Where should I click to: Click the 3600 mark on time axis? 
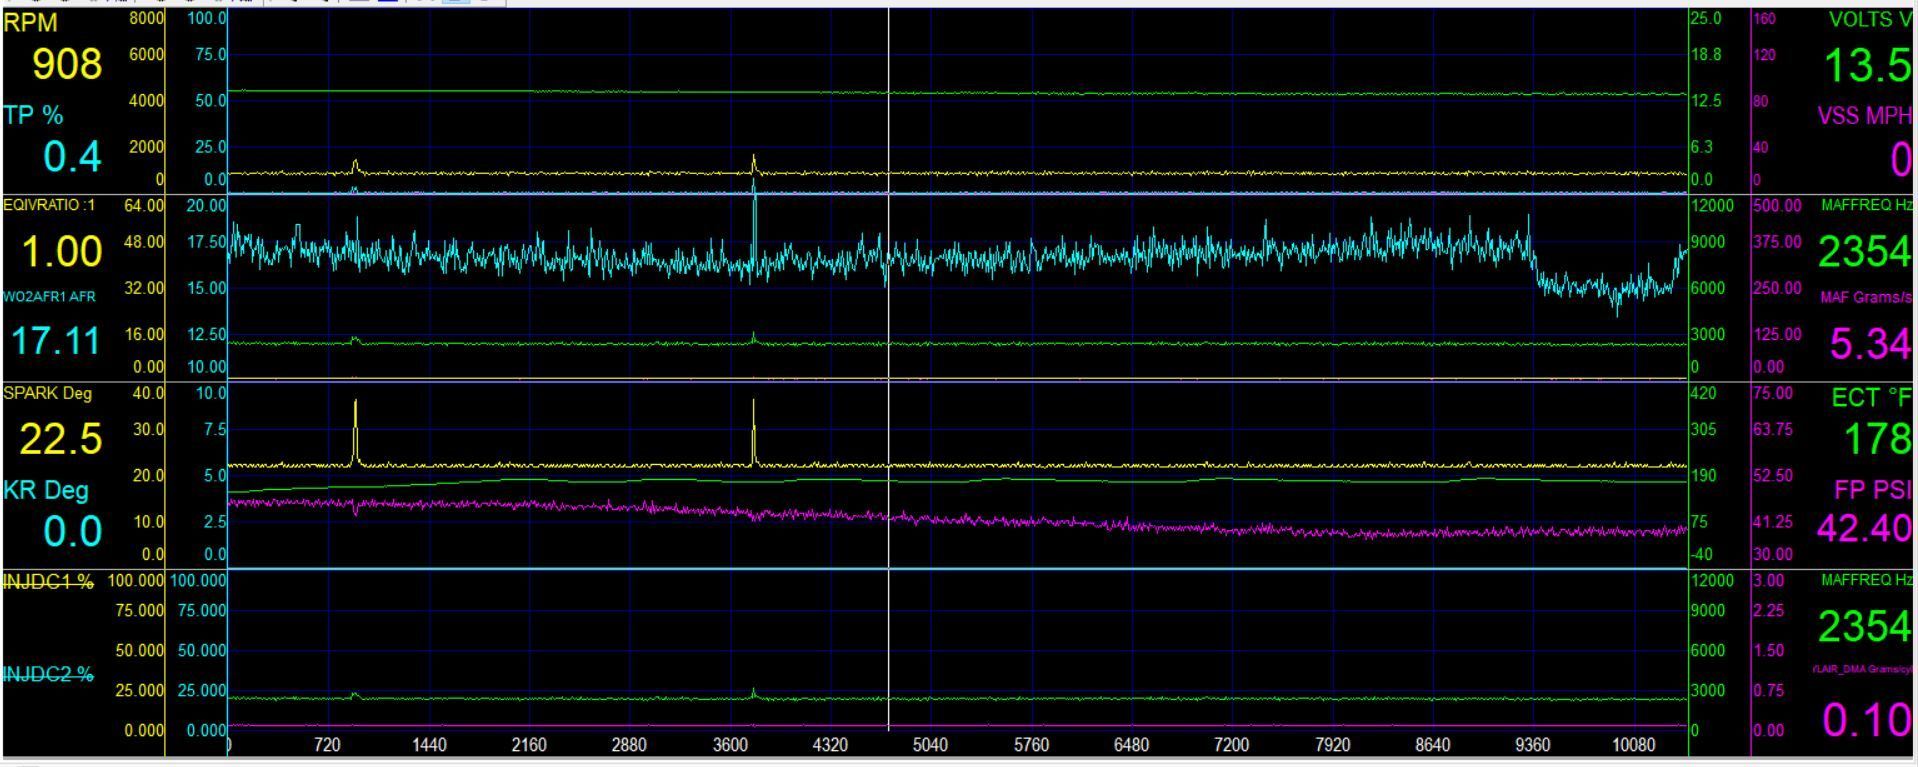tap(730, 745)
